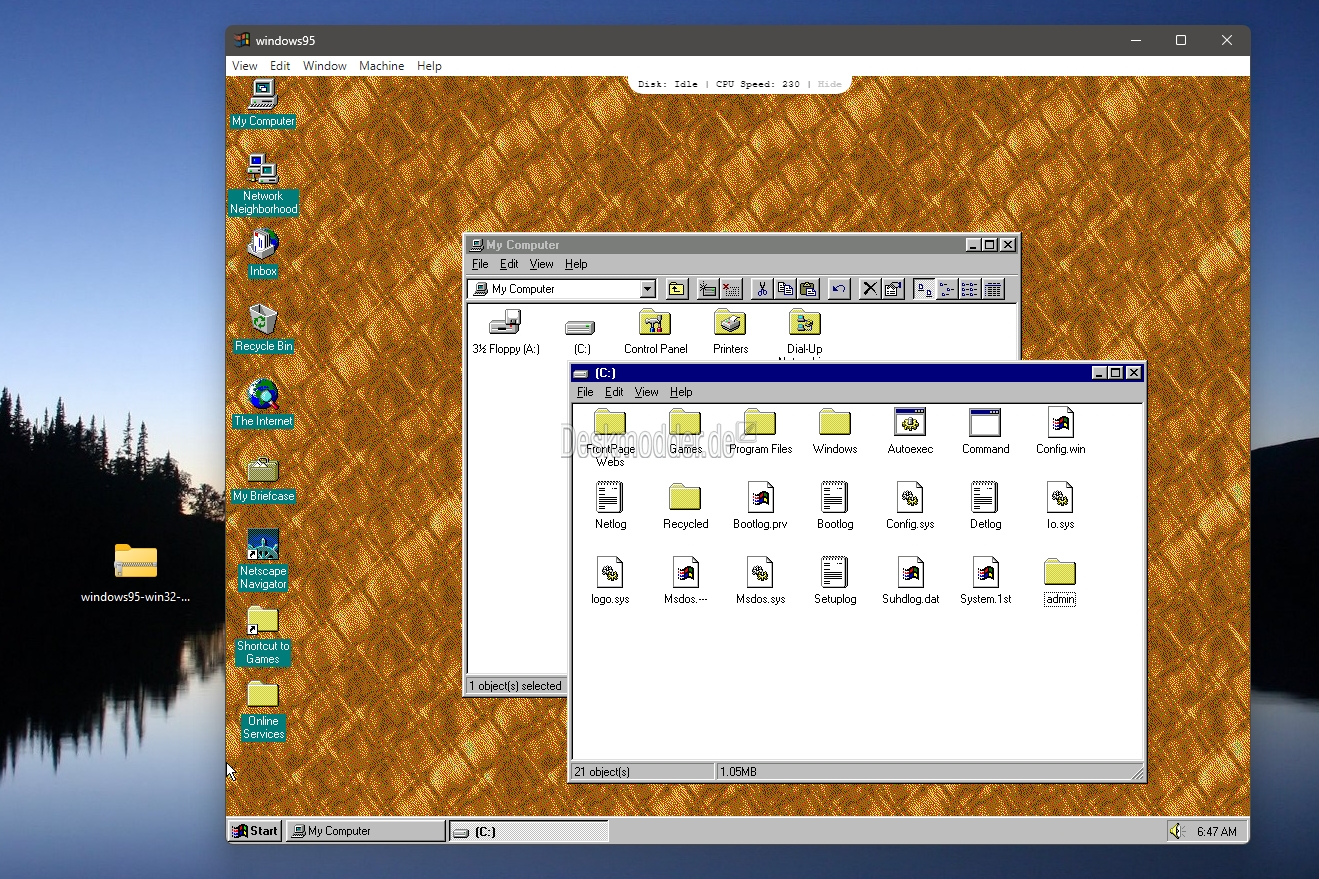Select the Autoexec file icon
Viewport: 1319px width, 879px height.
pyautogui.click(x=910, y=432)
